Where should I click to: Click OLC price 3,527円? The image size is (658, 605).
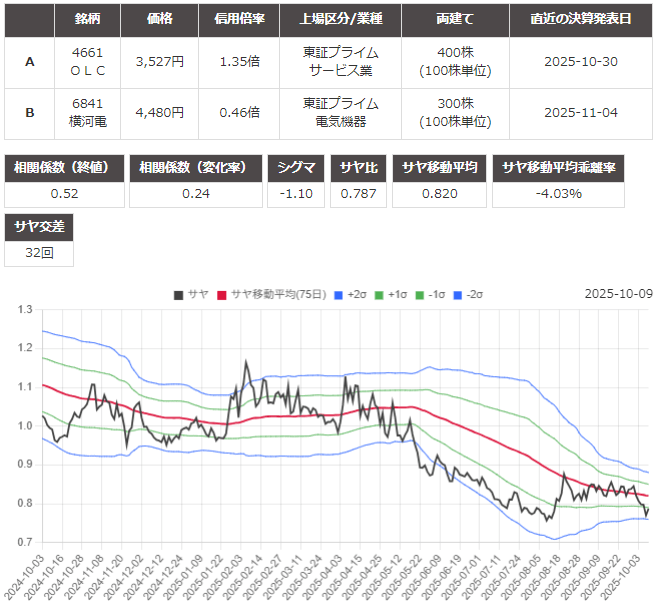coord(159,61)
